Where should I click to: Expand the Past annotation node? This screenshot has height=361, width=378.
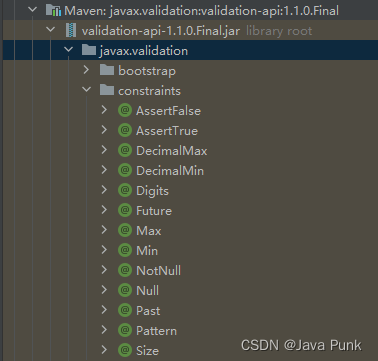pyautogui.click(x=105, y=310)
